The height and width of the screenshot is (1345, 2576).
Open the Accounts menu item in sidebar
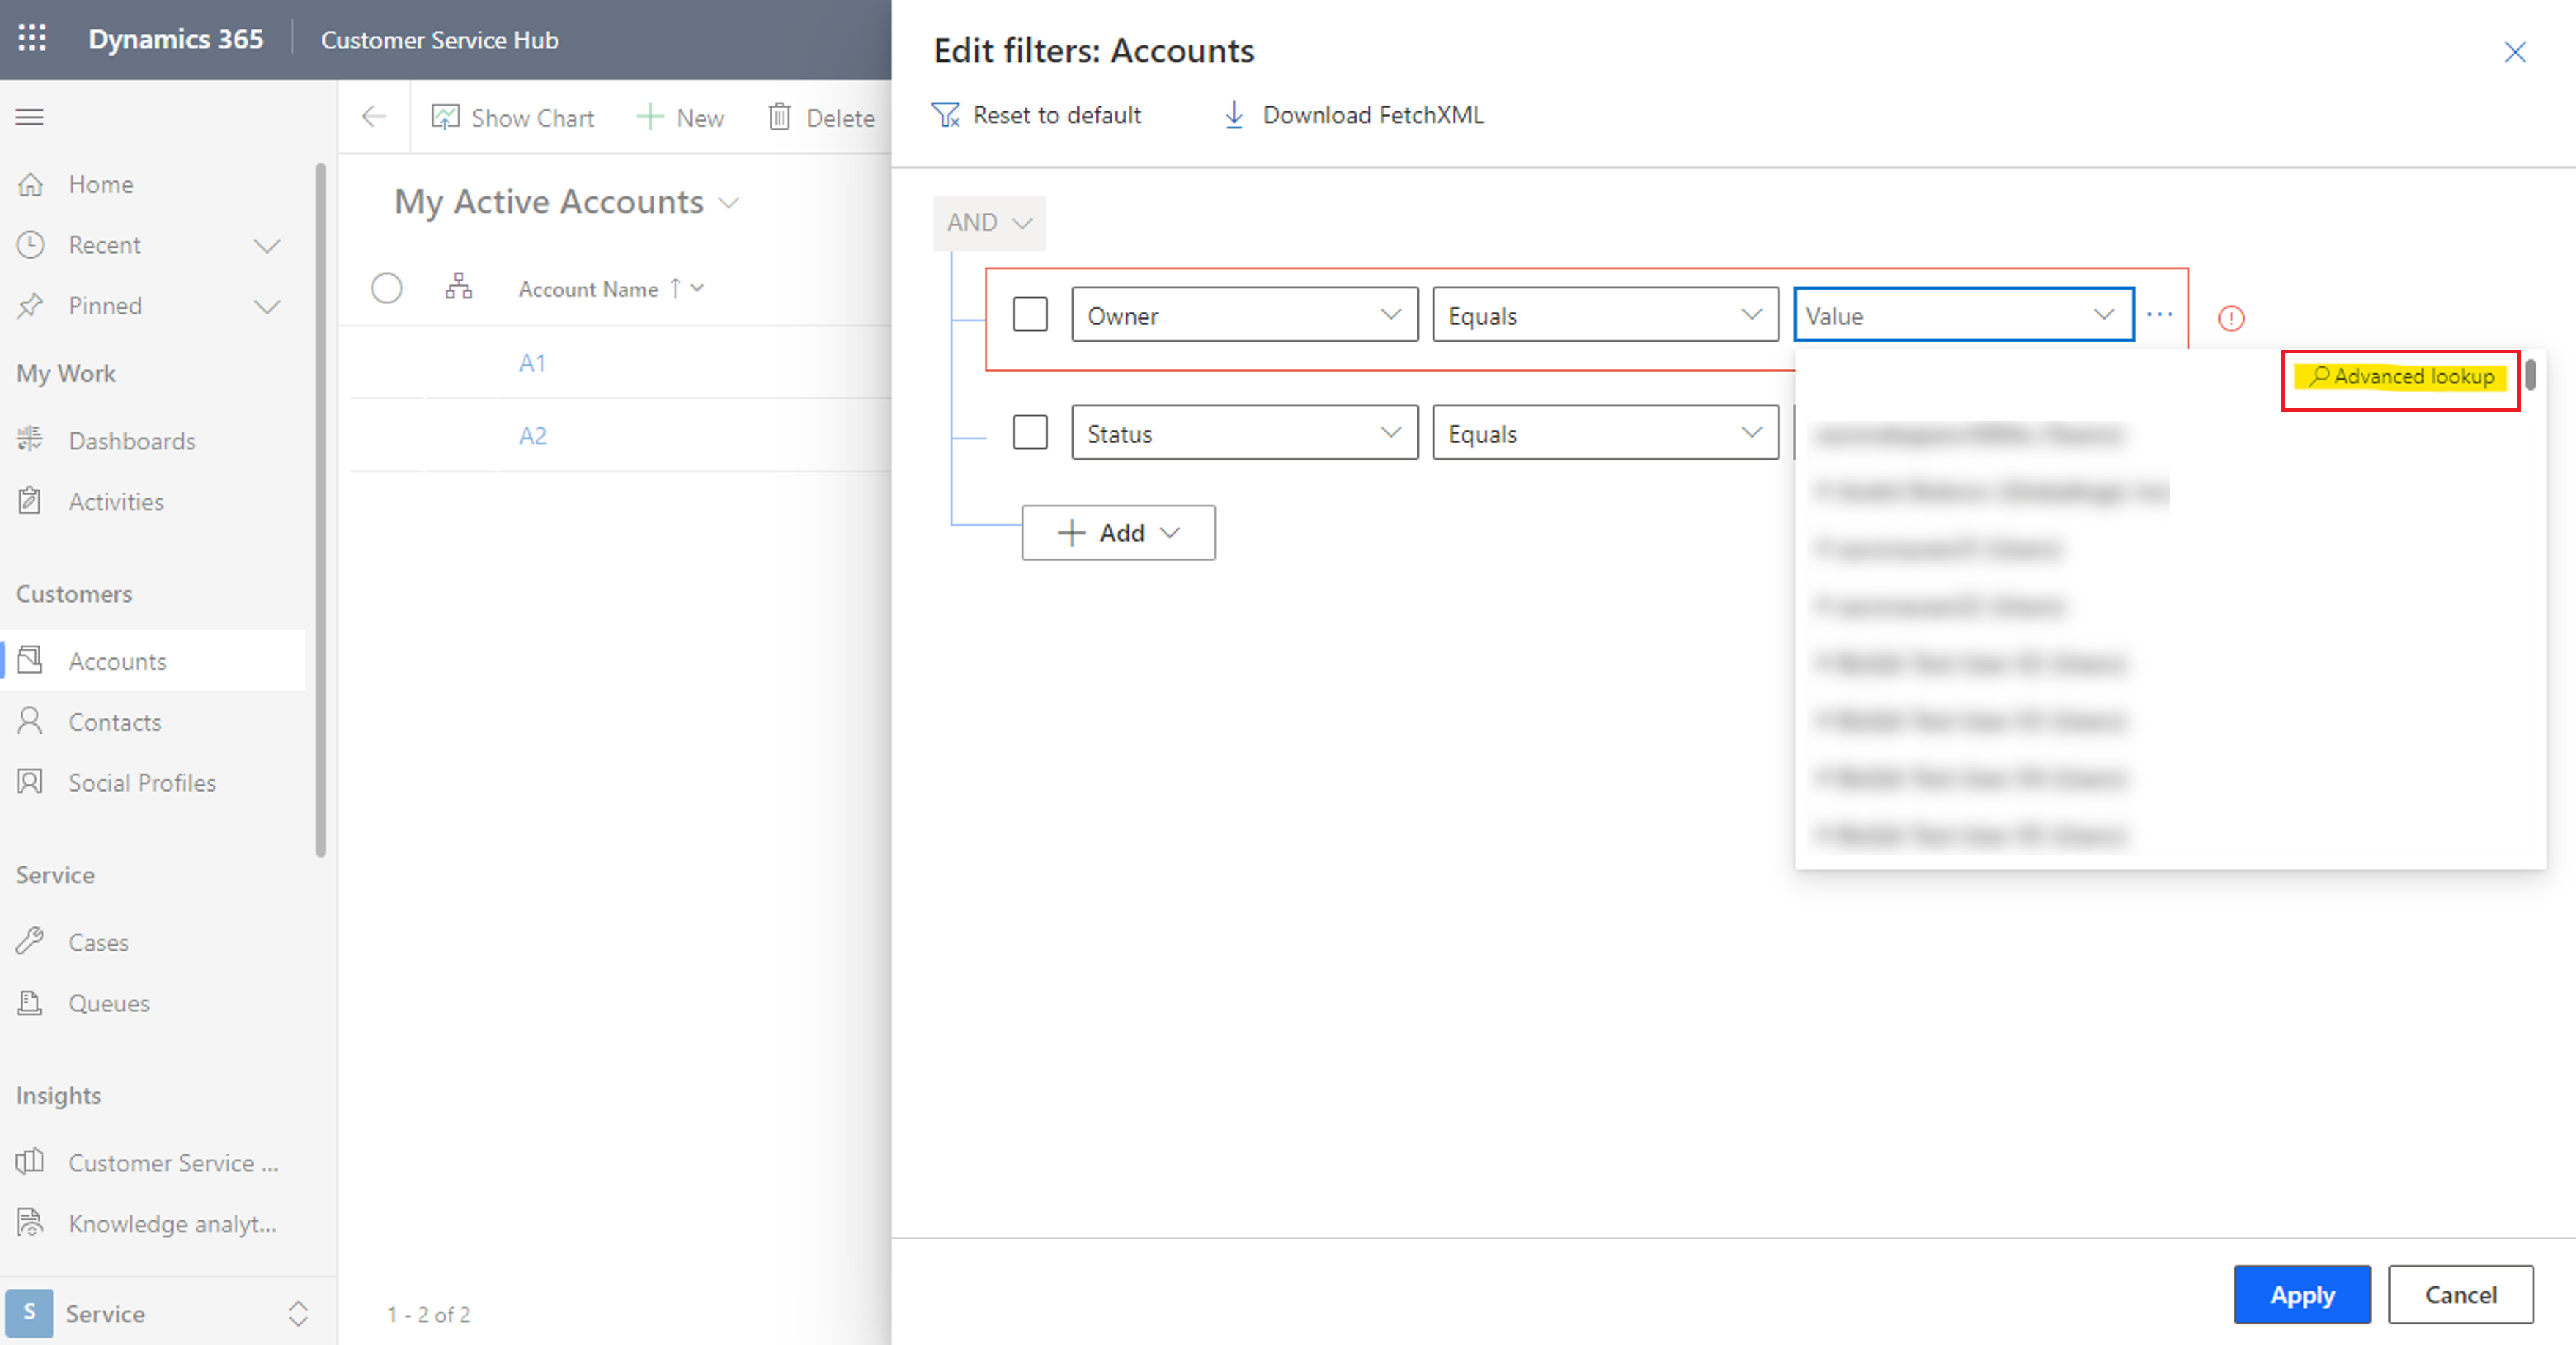(116, 661)
